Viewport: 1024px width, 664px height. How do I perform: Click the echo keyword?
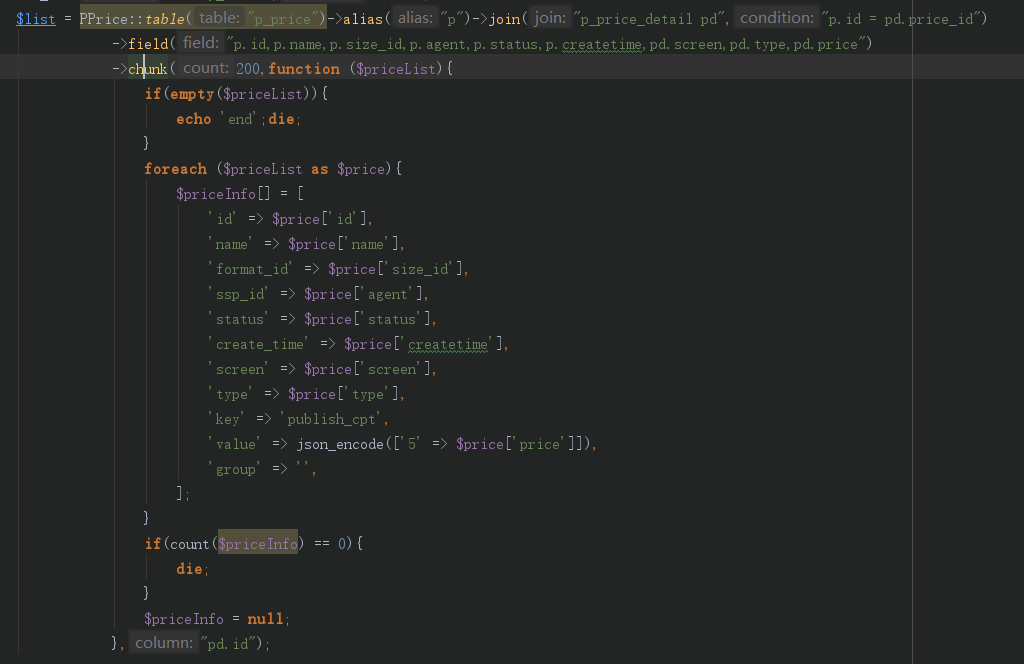coord(193,119)
